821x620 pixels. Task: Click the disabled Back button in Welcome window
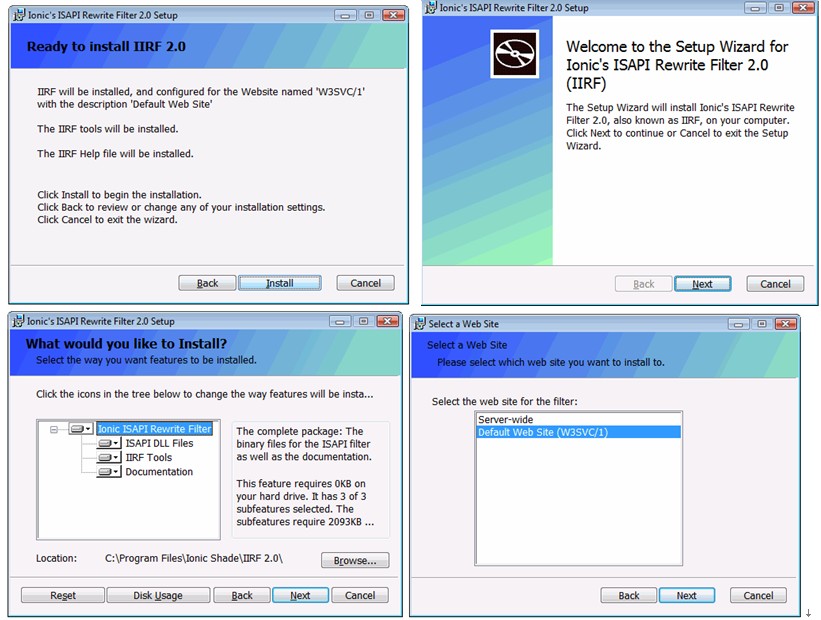[x=644, y=284]
